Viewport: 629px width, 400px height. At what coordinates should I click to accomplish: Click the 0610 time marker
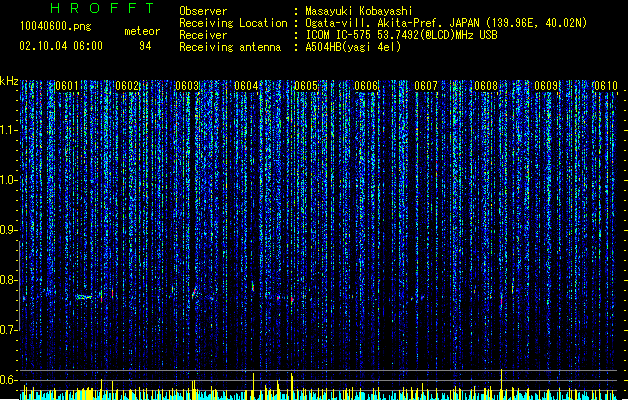[605, 86]
